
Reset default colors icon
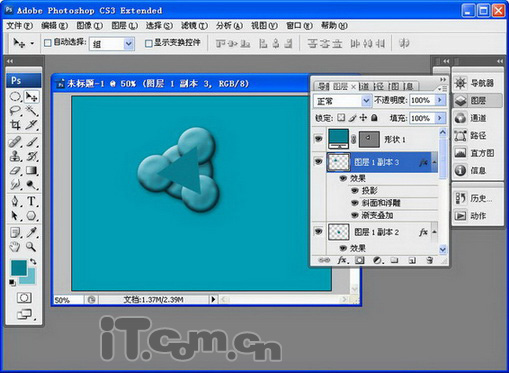pos(12,283)
